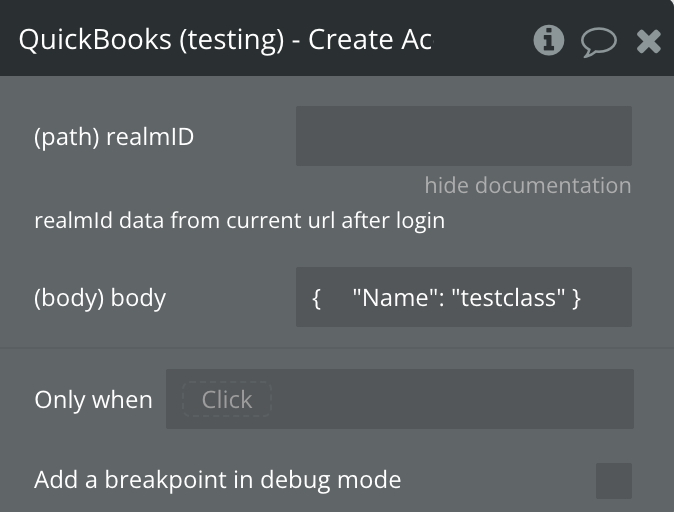Screen dimensions: 674x512
Task: Close the Create Ac action panel
Action: [649, 41]
